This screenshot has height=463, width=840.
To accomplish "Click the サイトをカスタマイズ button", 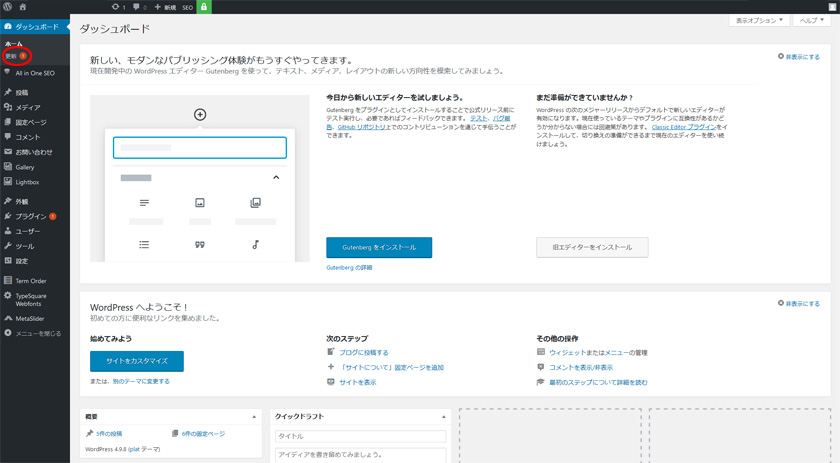I will point(137,360).
